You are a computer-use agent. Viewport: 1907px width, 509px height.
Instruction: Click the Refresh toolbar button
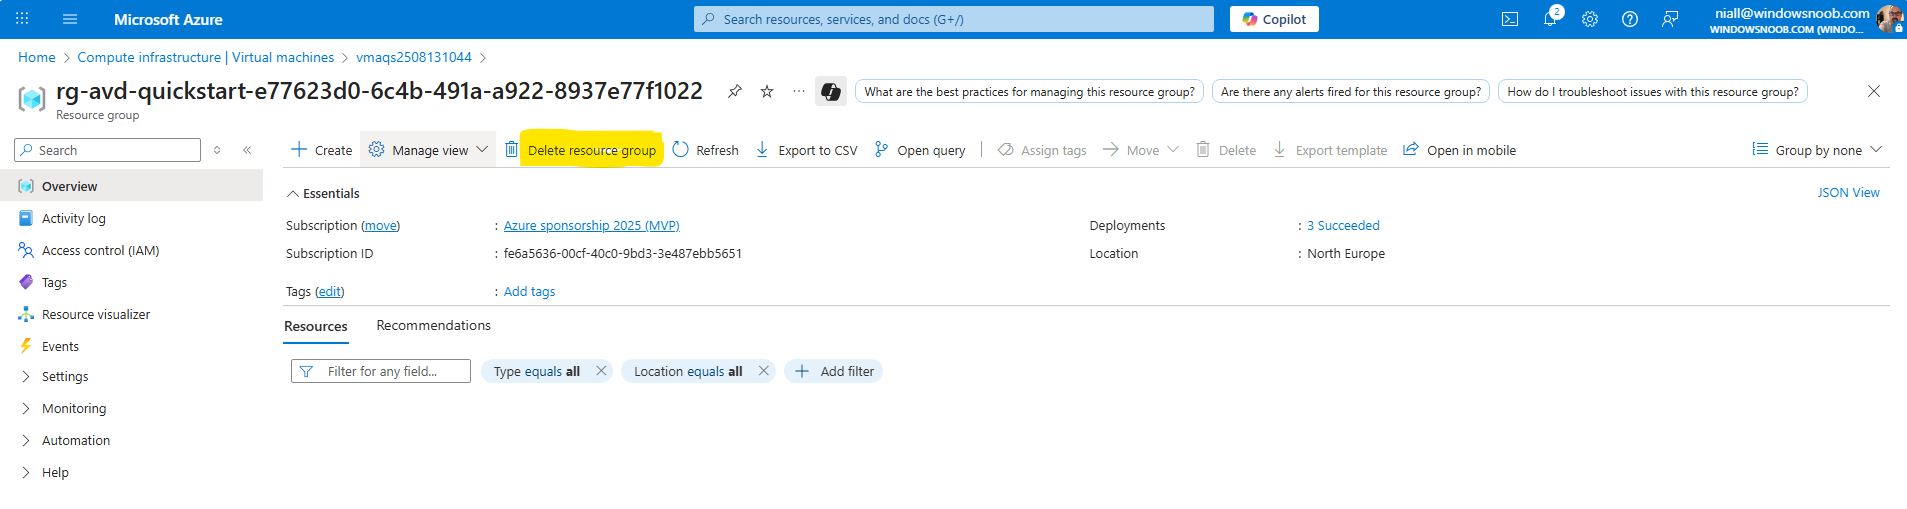705,150
